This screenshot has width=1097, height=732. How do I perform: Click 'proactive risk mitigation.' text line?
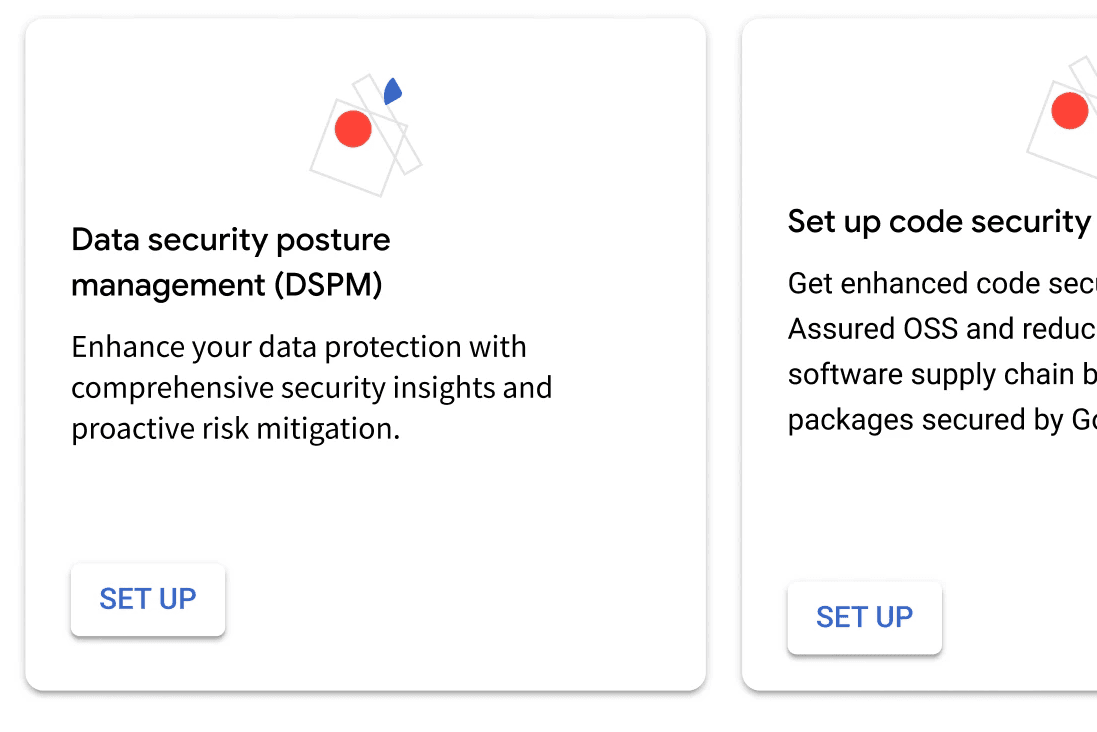236,428
